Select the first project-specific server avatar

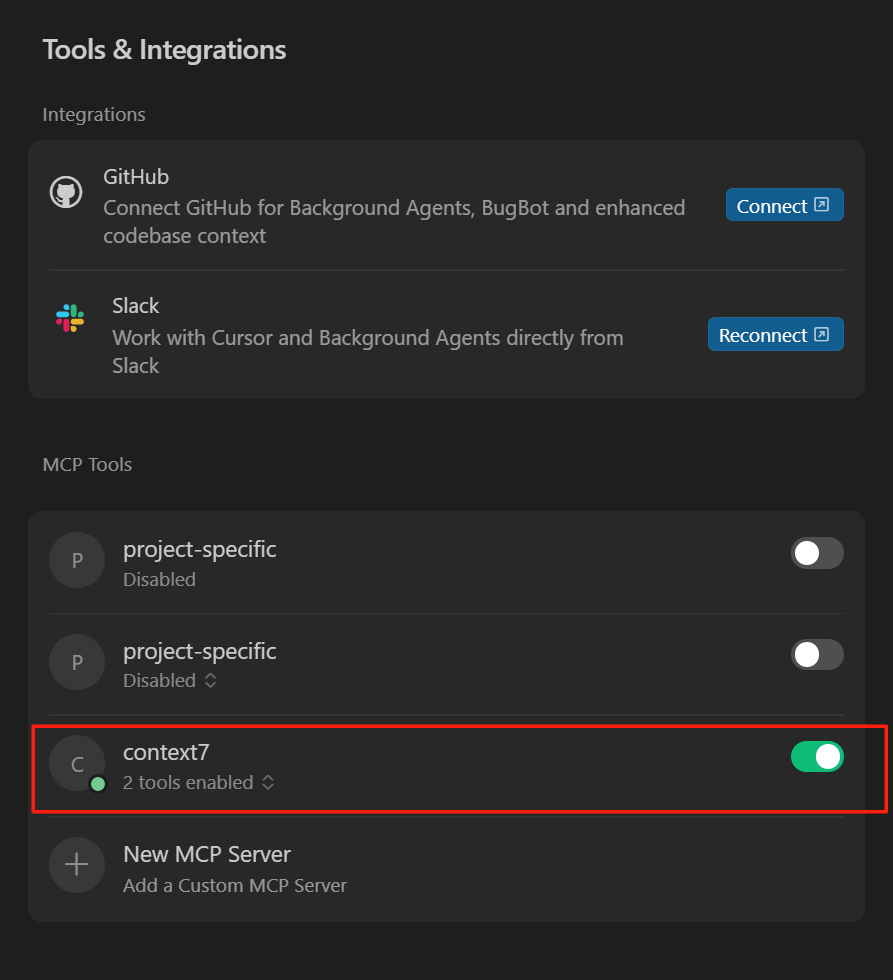77,560
